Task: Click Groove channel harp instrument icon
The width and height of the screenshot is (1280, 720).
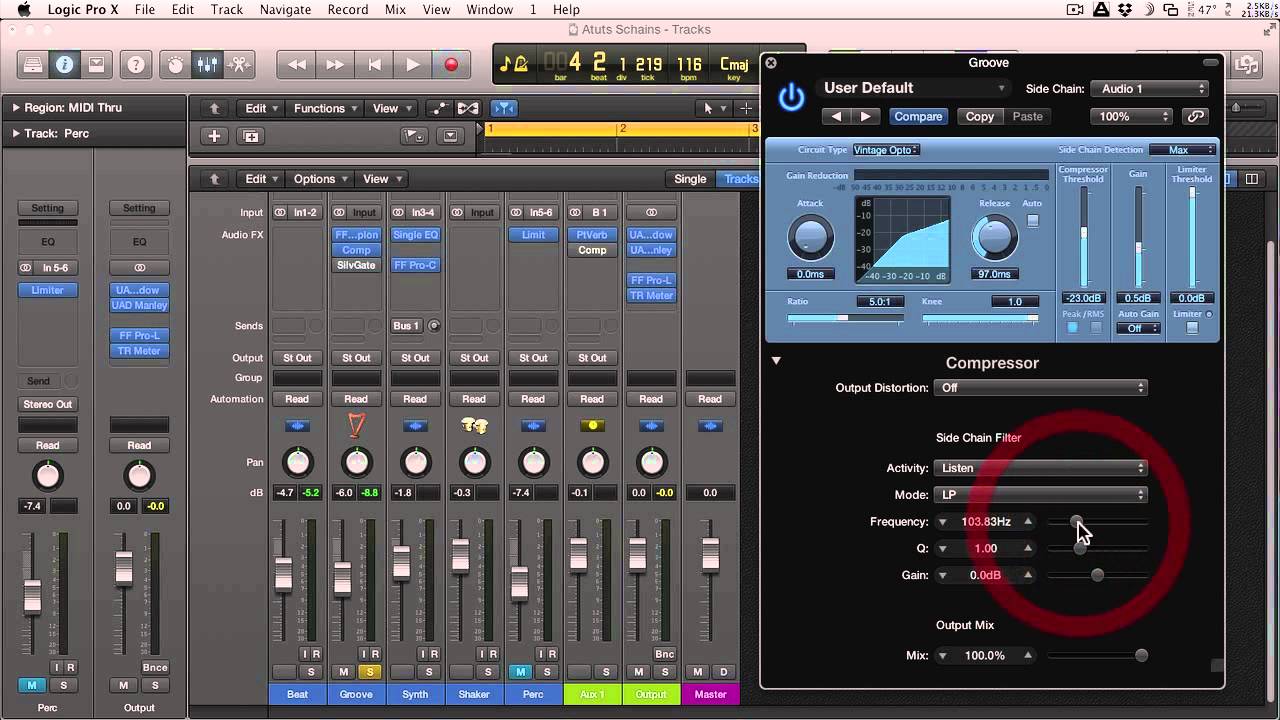Action: pyautogui.click(x=356, y=426)
